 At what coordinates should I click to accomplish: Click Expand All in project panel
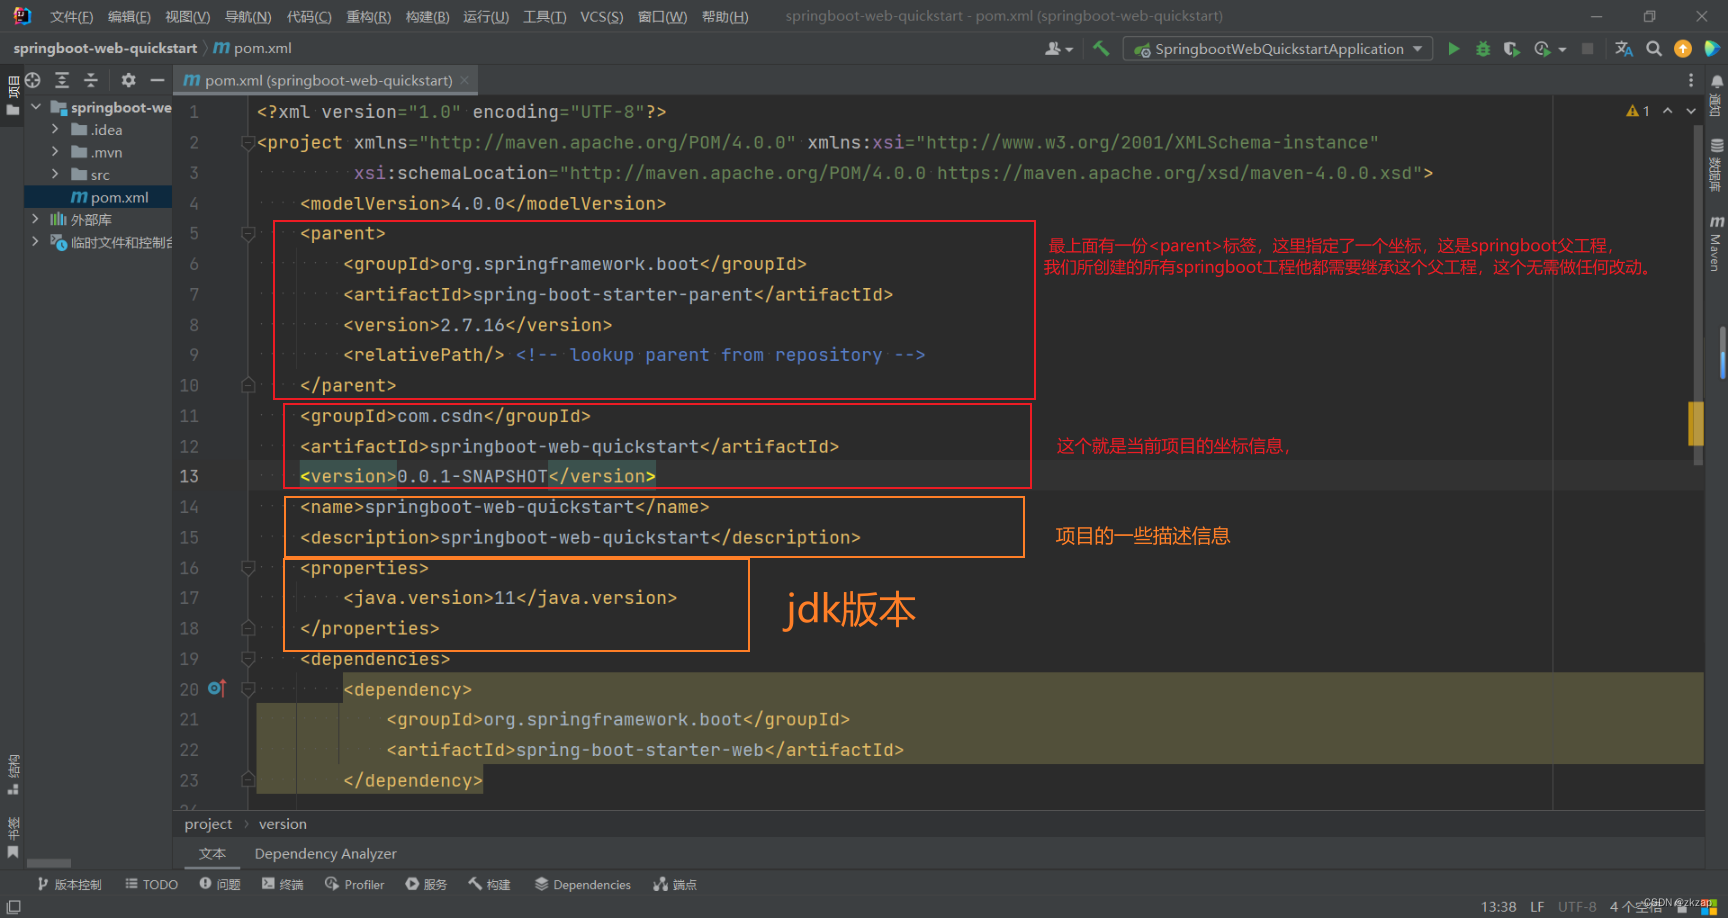[62, 80]
